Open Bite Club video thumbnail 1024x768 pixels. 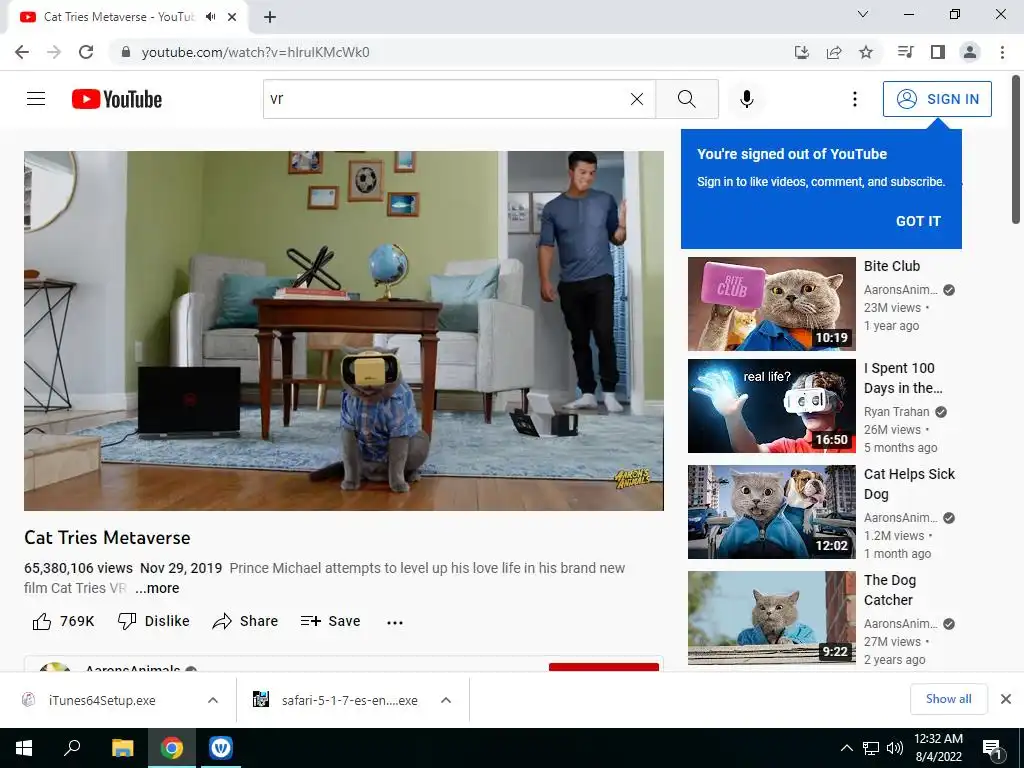pyautogui.click(x=771, y=304)
